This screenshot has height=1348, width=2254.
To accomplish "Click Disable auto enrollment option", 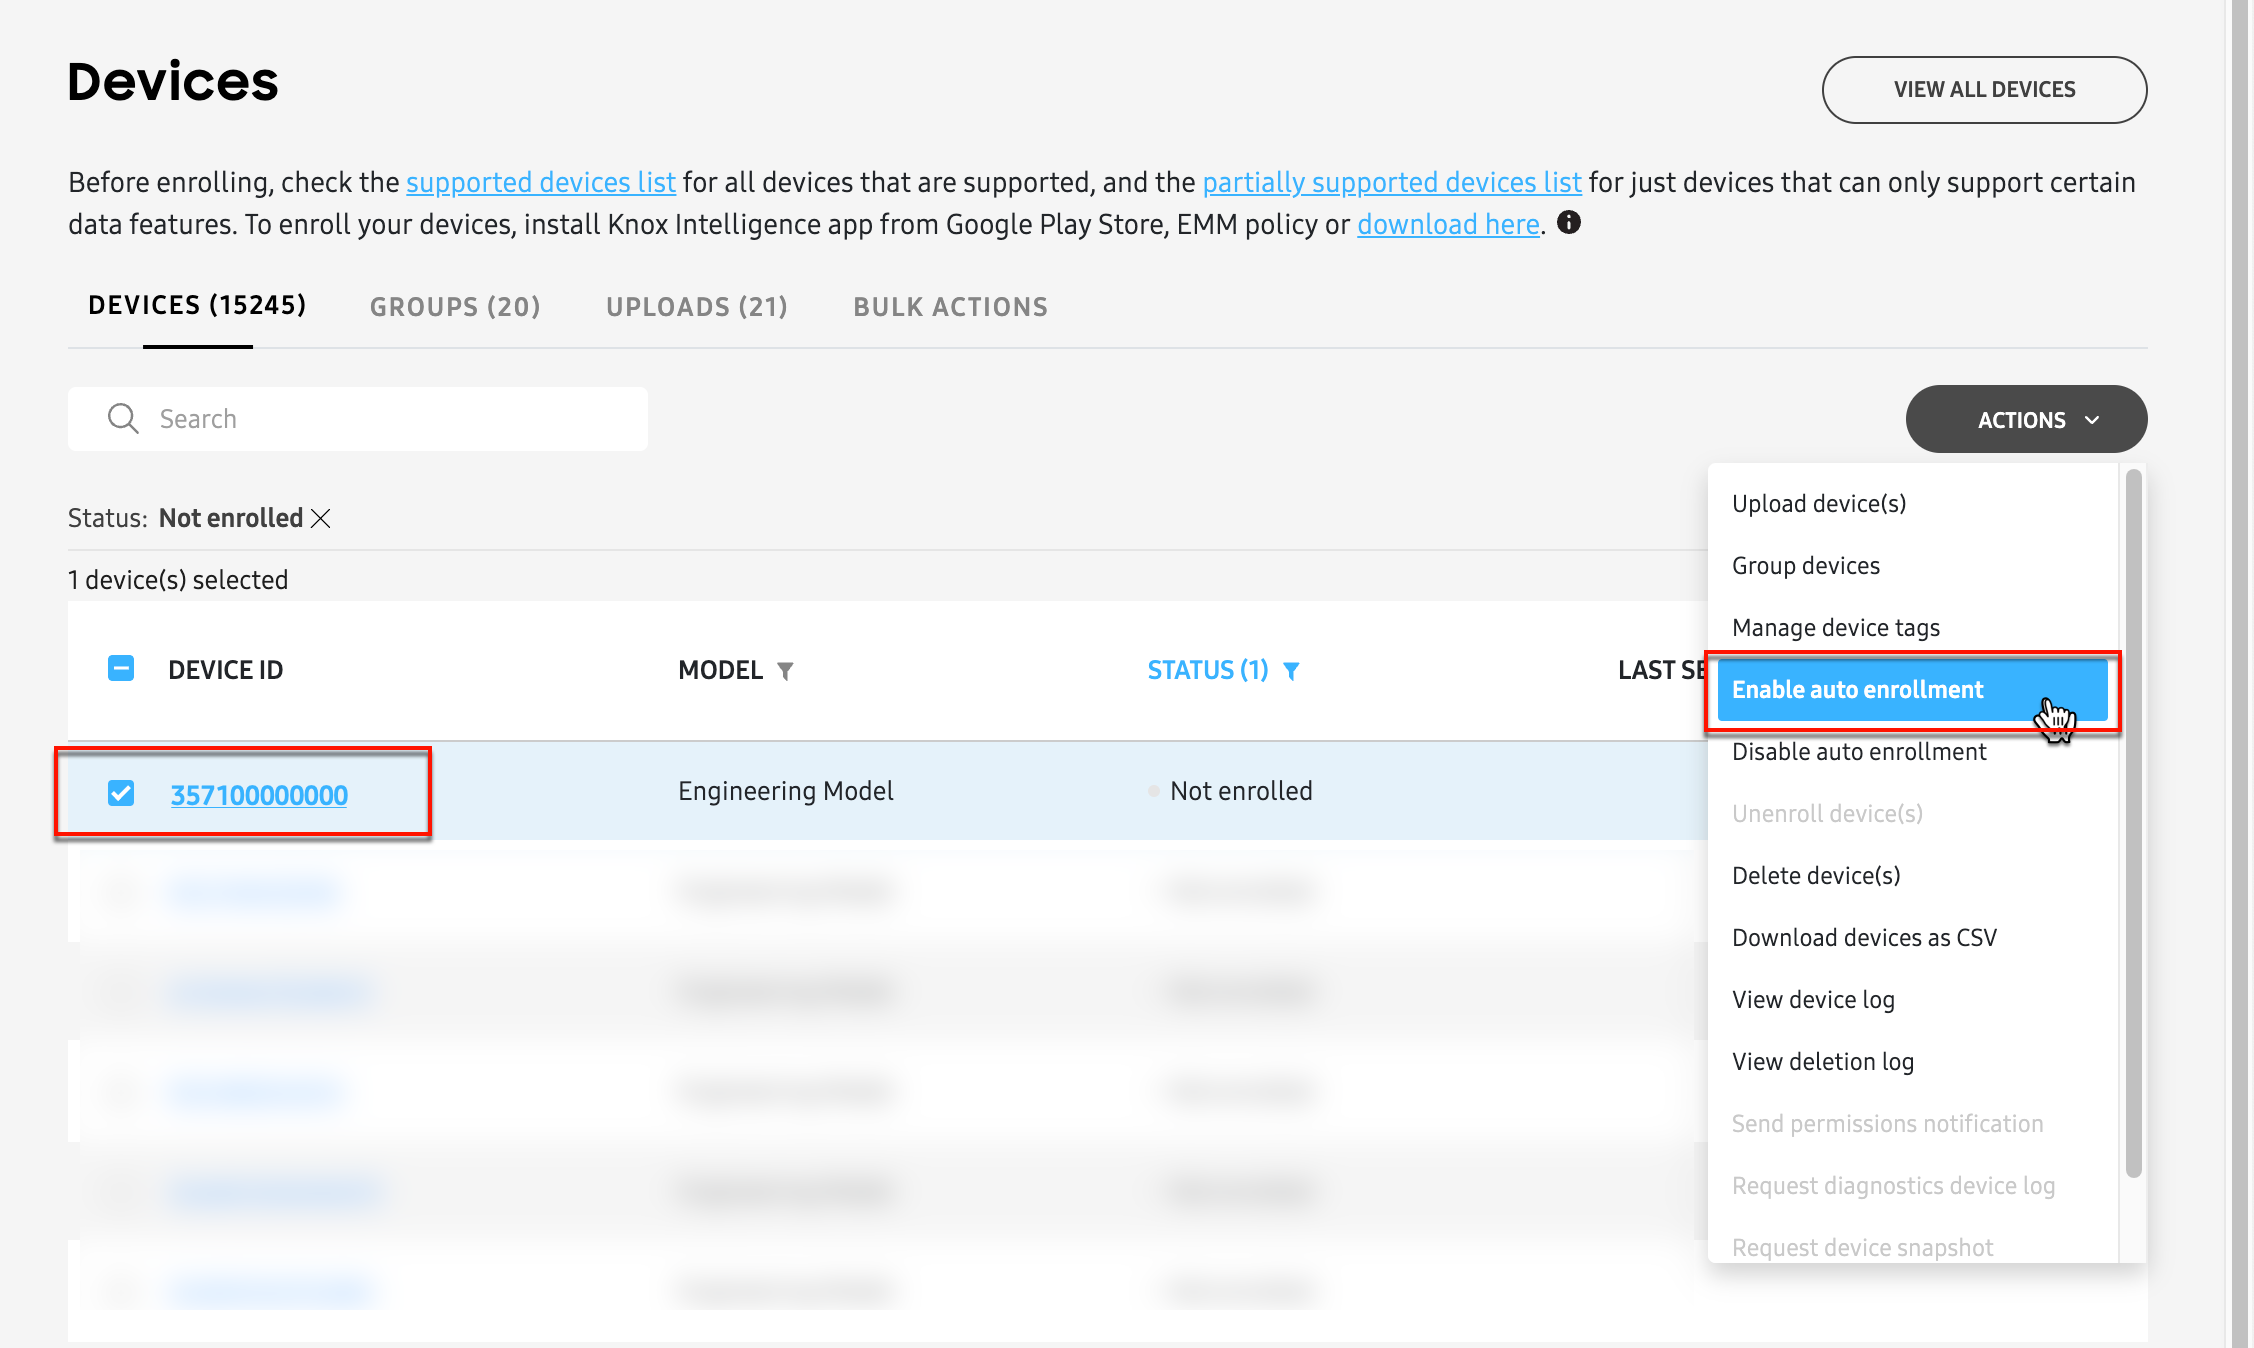I will tap(1858, 751).
